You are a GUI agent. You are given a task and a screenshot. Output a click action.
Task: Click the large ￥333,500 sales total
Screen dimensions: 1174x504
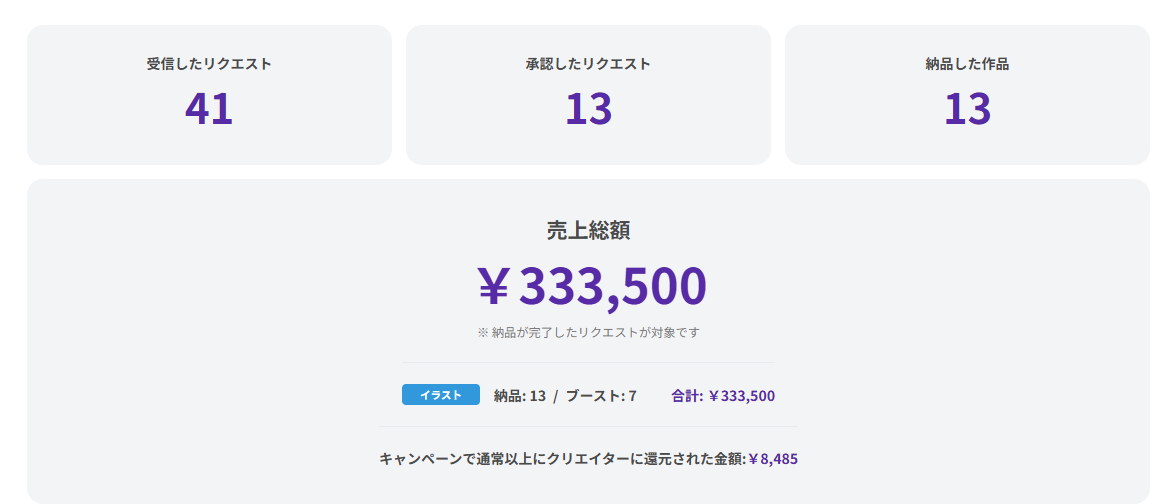tap(592, 286)
